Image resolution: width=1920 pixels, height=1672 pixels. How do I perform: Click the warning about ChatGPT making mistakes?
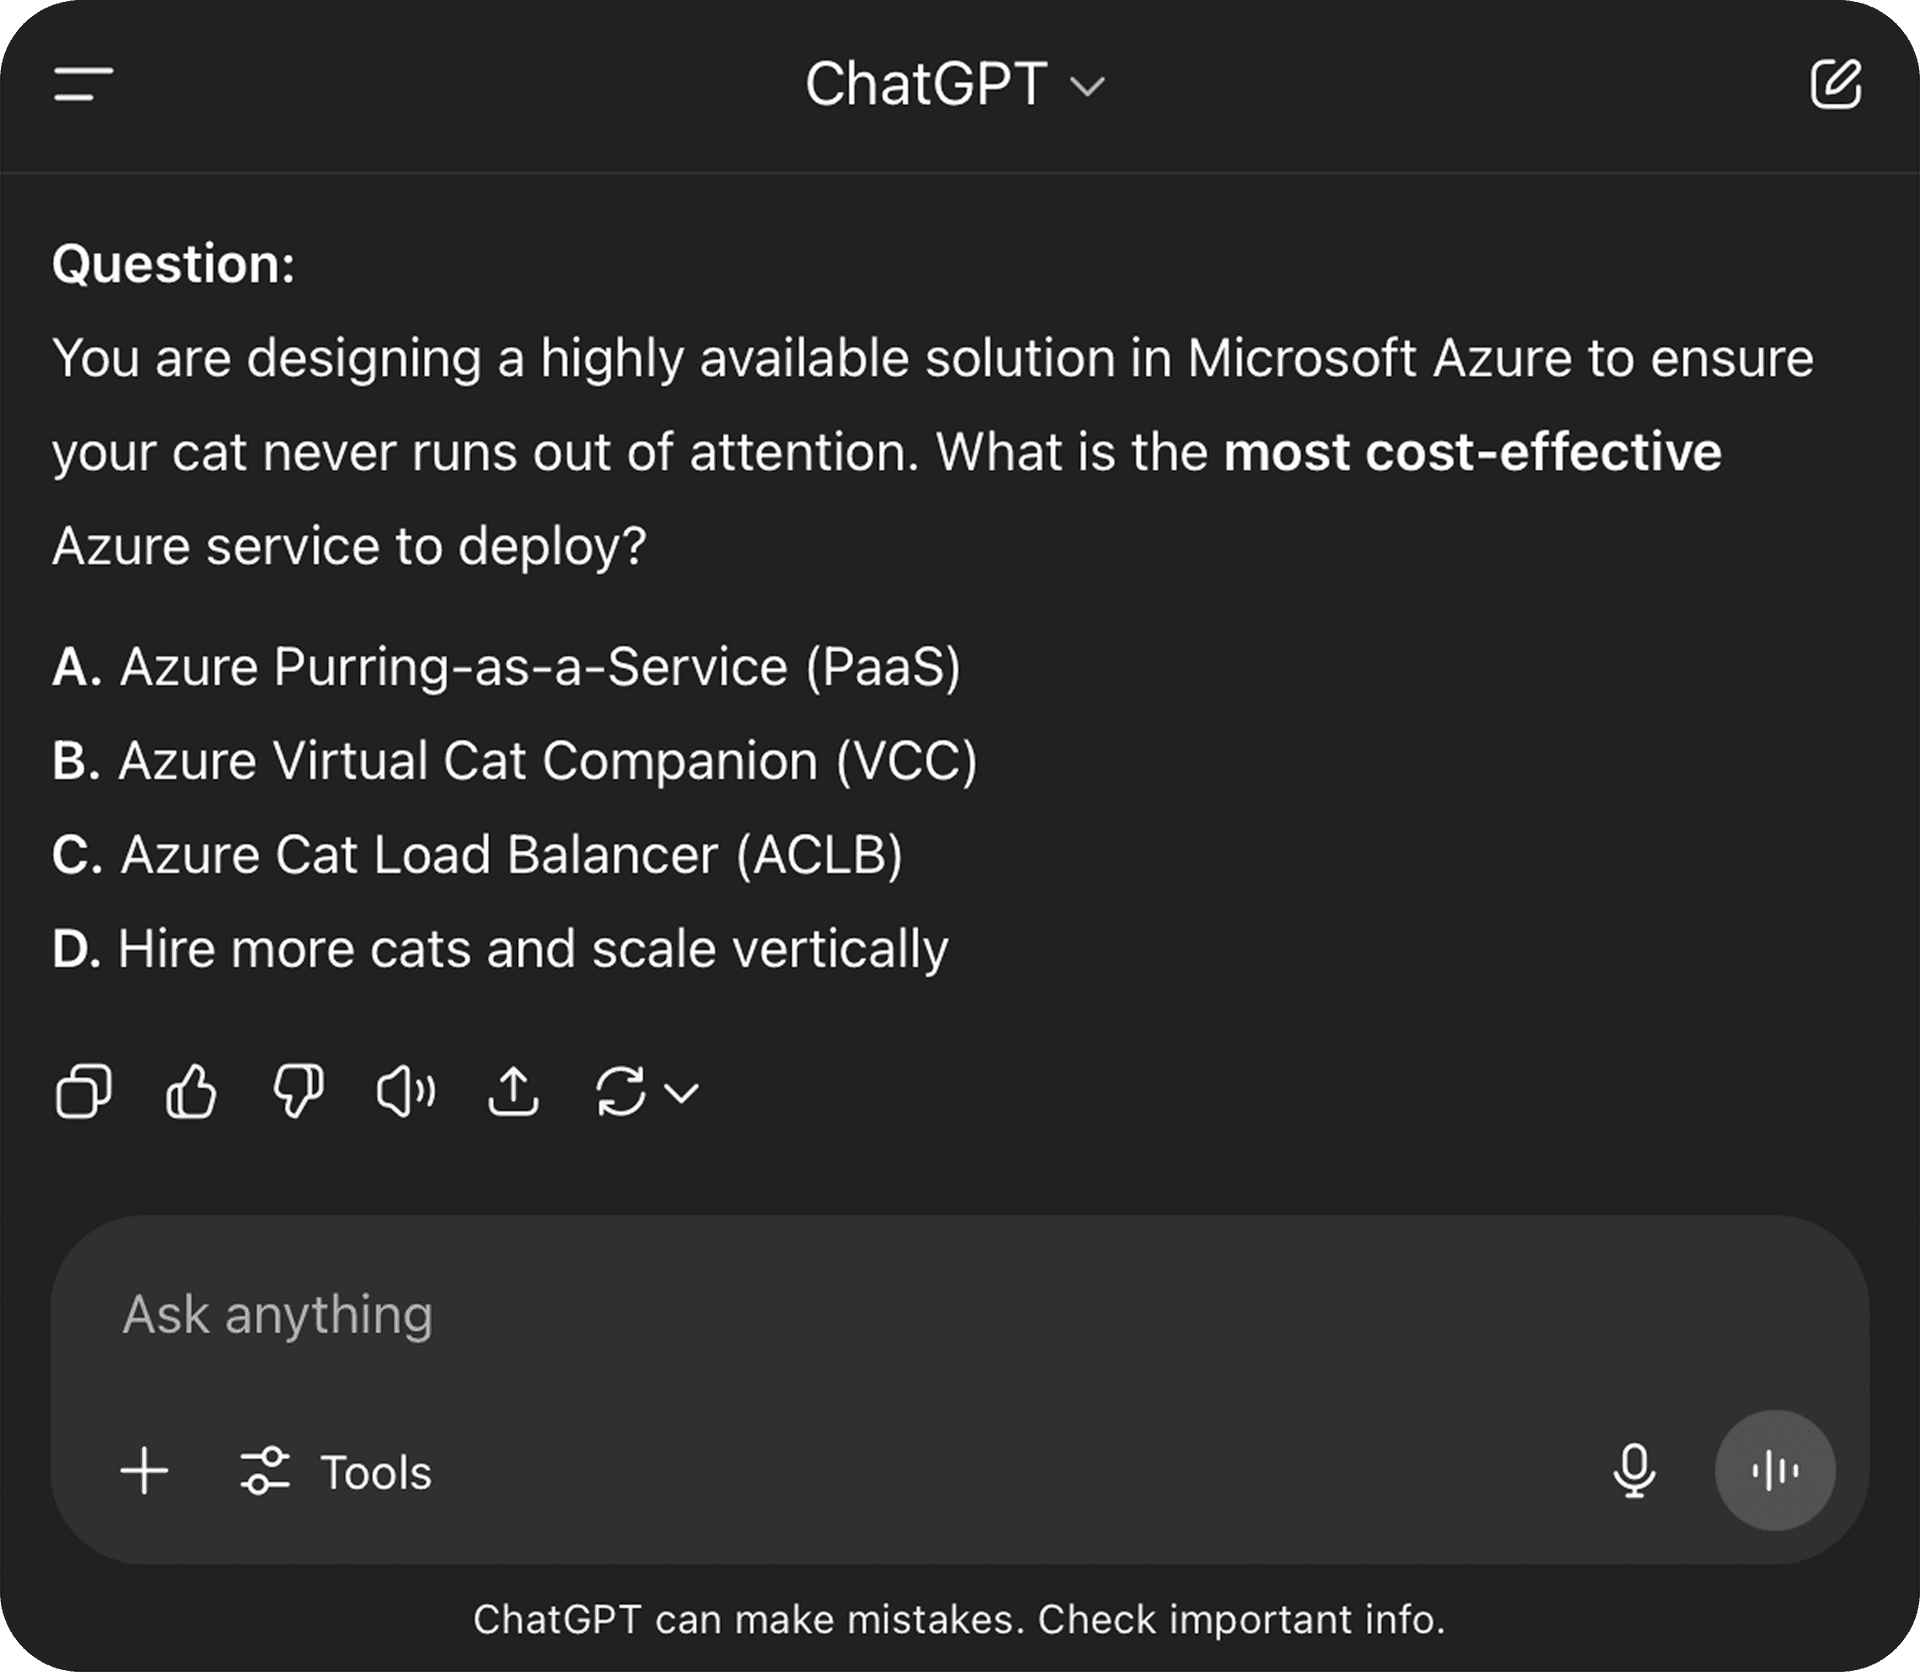click(x=960, y=1618)
